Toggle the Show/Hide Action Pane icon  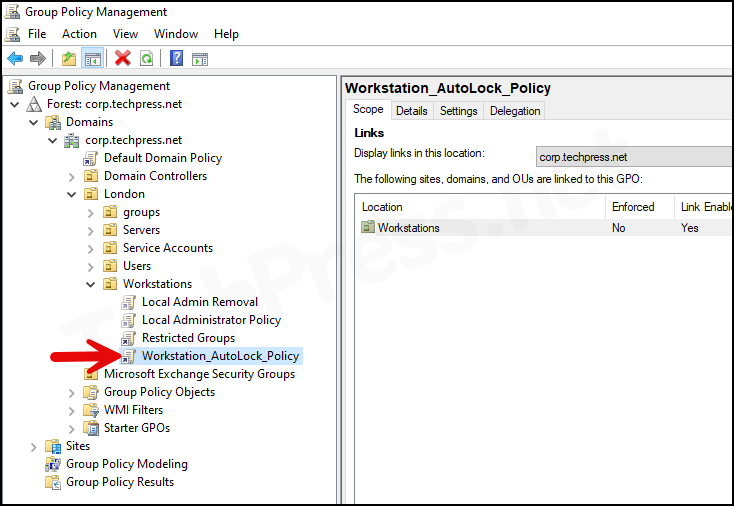tap(200, 59)
